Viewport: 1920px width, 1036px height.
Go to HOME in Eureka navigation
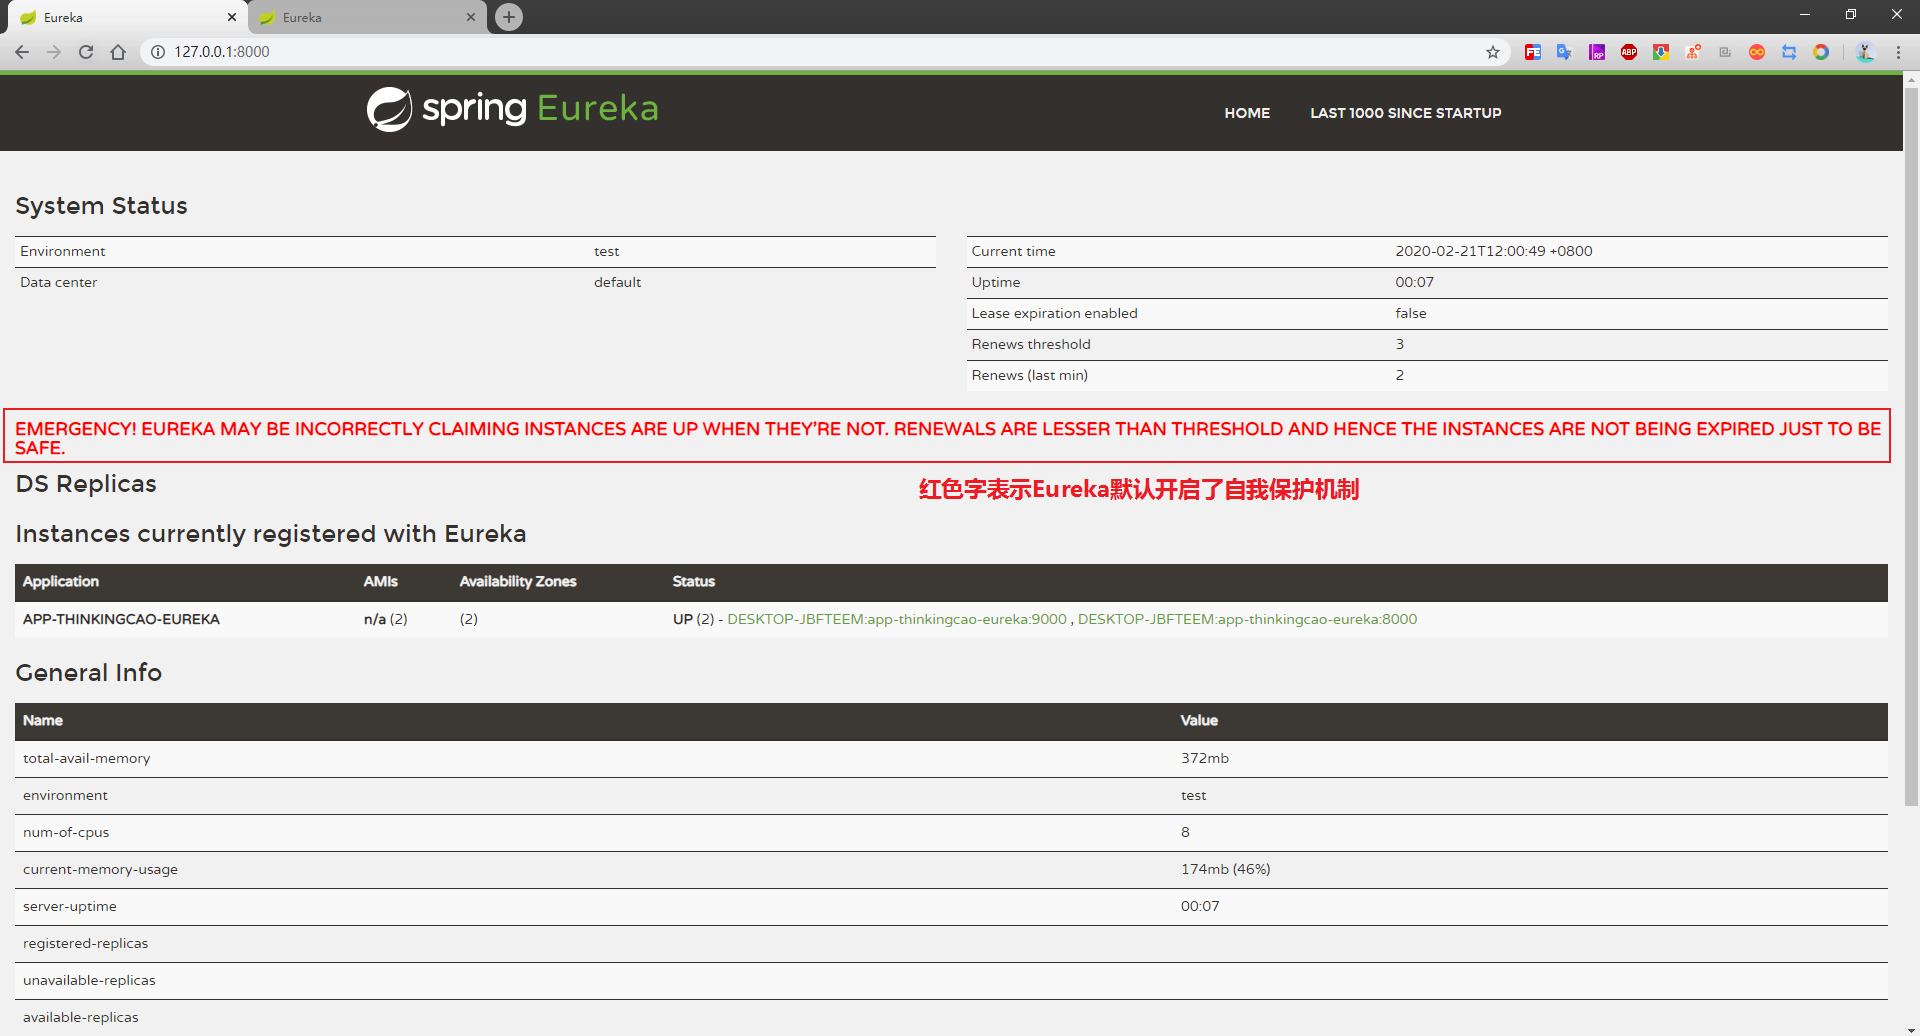[1247, 113]
